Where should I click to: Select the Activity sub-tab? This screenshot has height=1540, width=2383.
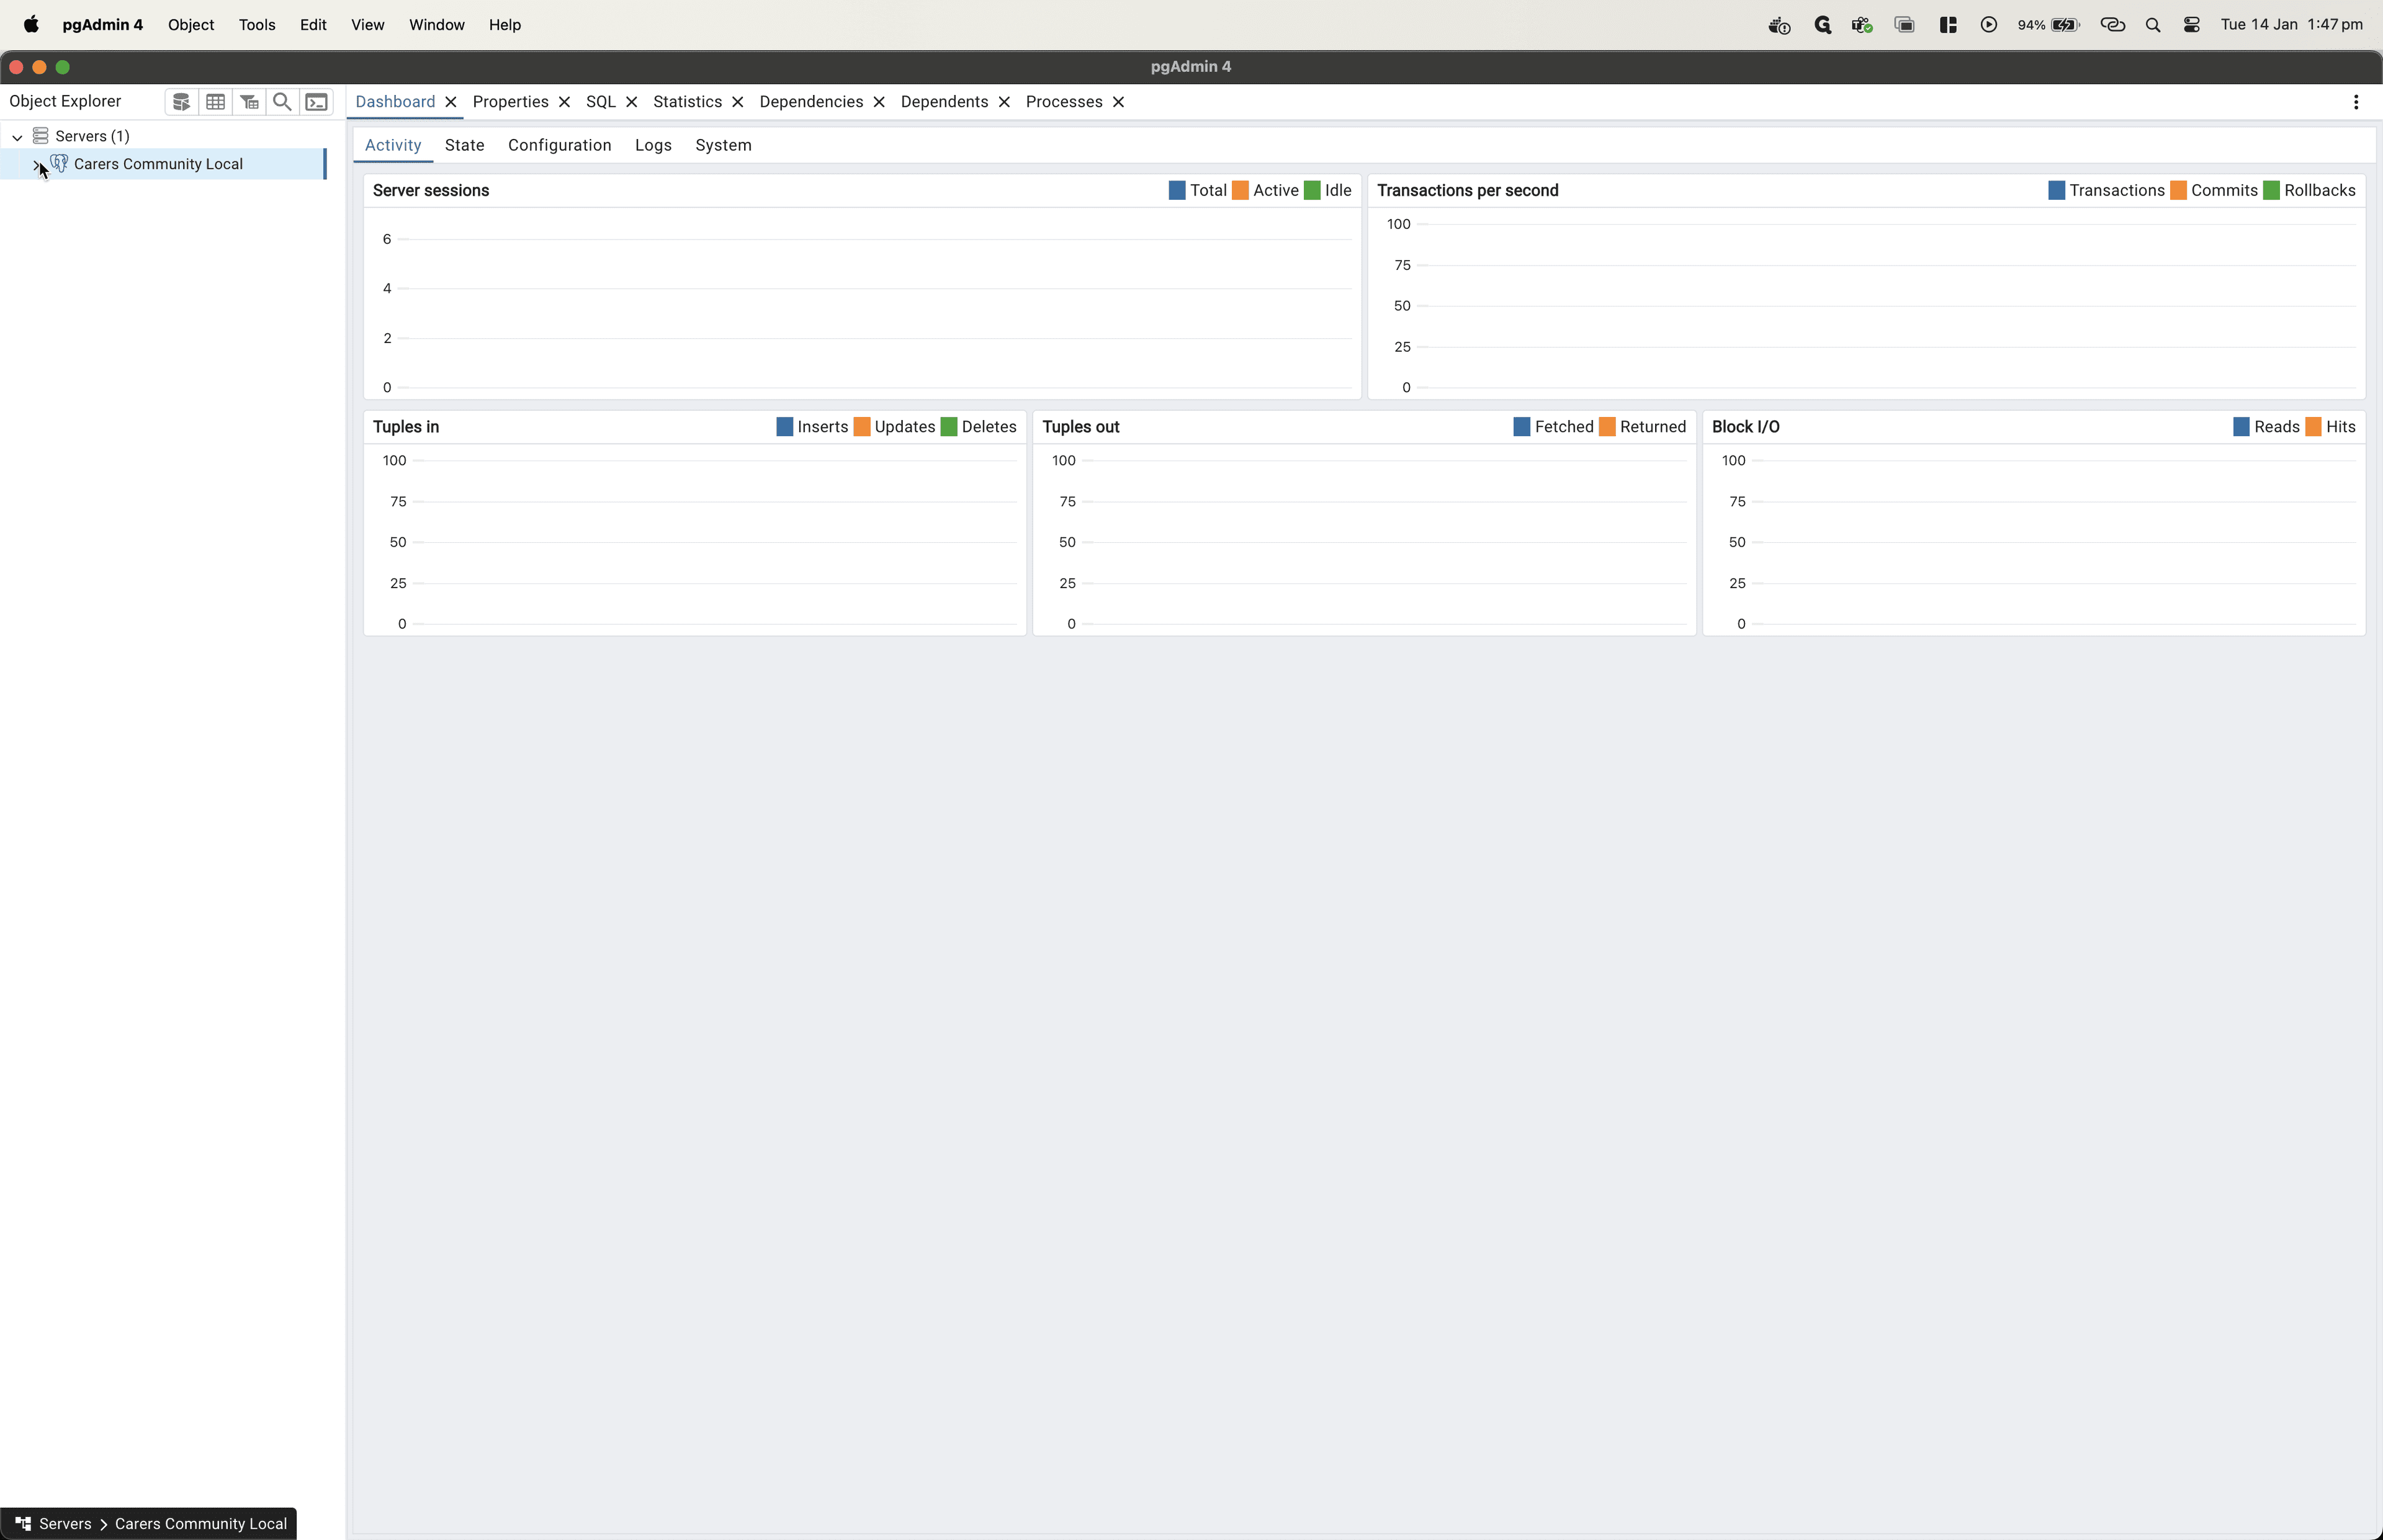click(393, 145)
